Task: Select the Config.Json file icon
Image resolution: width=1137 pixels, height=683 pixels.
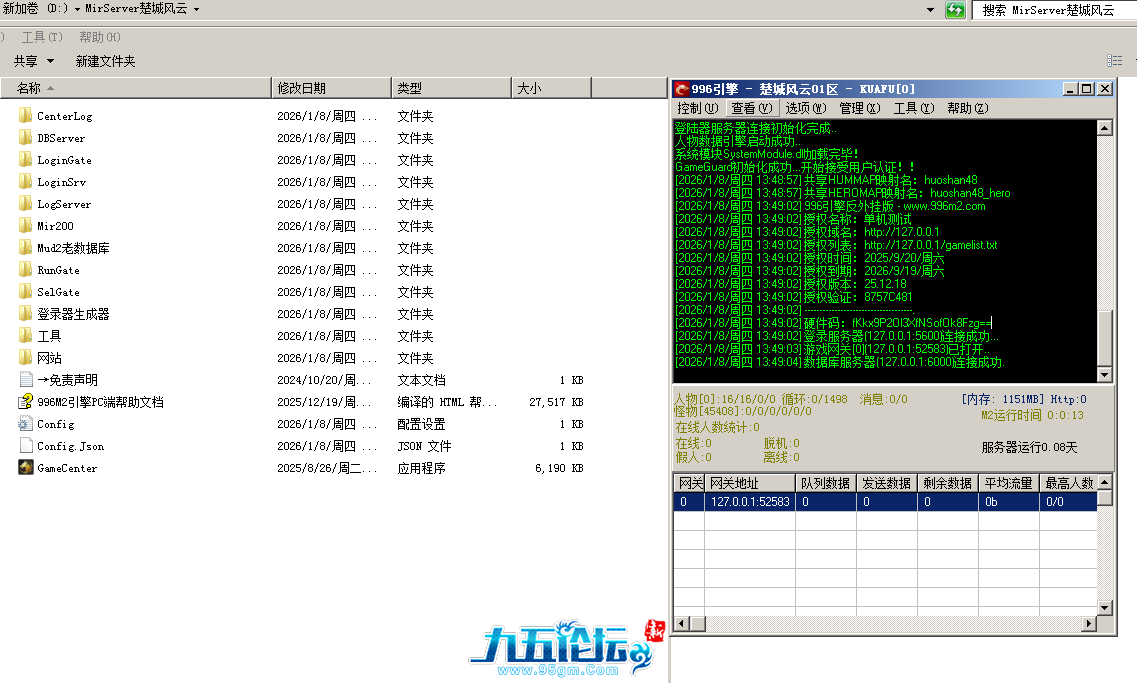Action: 26,446
